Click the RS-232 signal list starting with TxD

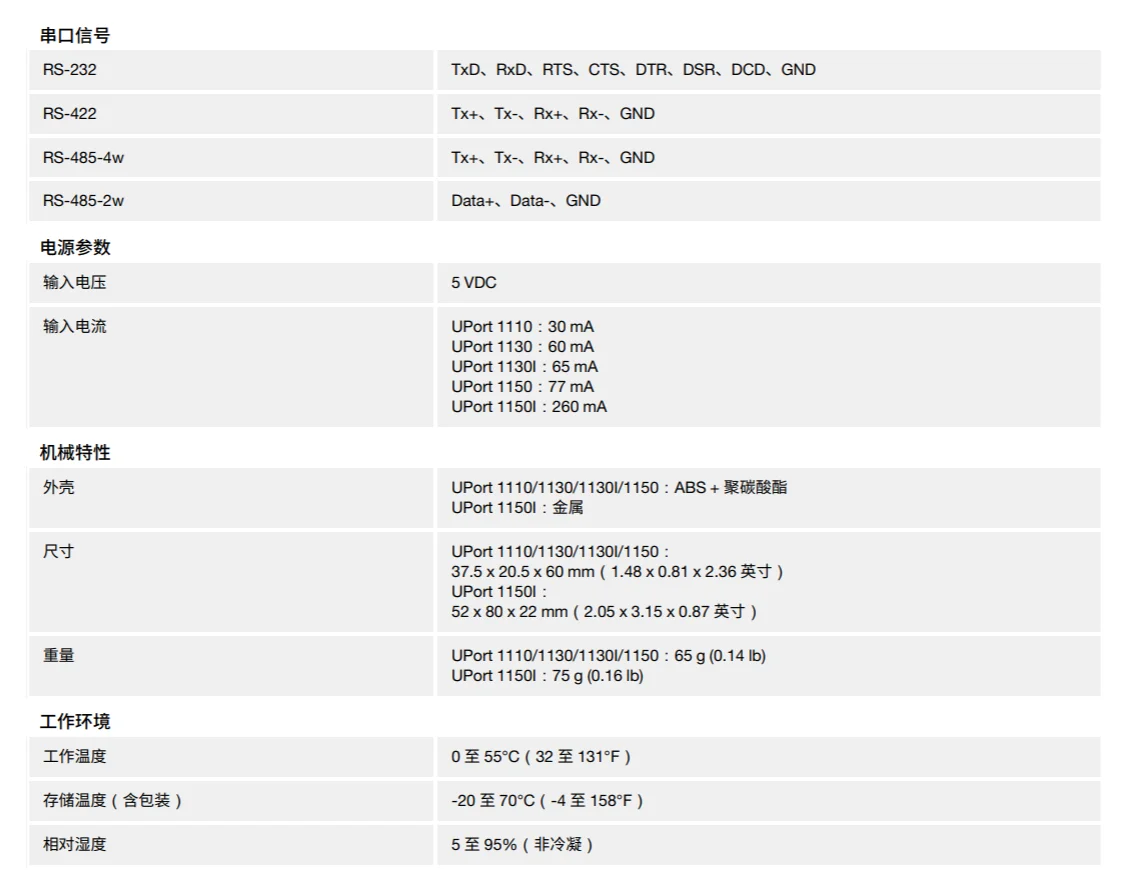pyautogui.click(x=632, y=70)
